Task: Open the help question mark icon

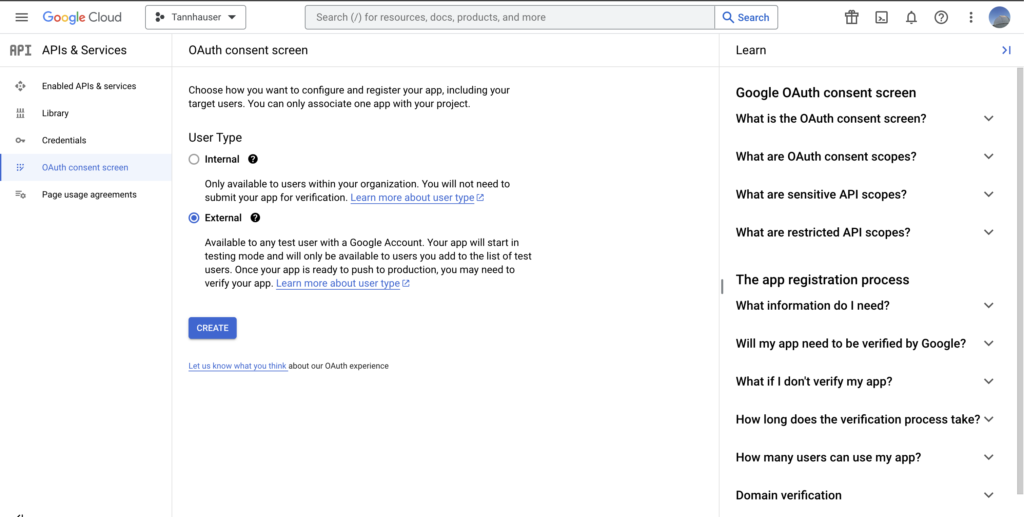Action: pyautogui.click(x=941, y=18)
